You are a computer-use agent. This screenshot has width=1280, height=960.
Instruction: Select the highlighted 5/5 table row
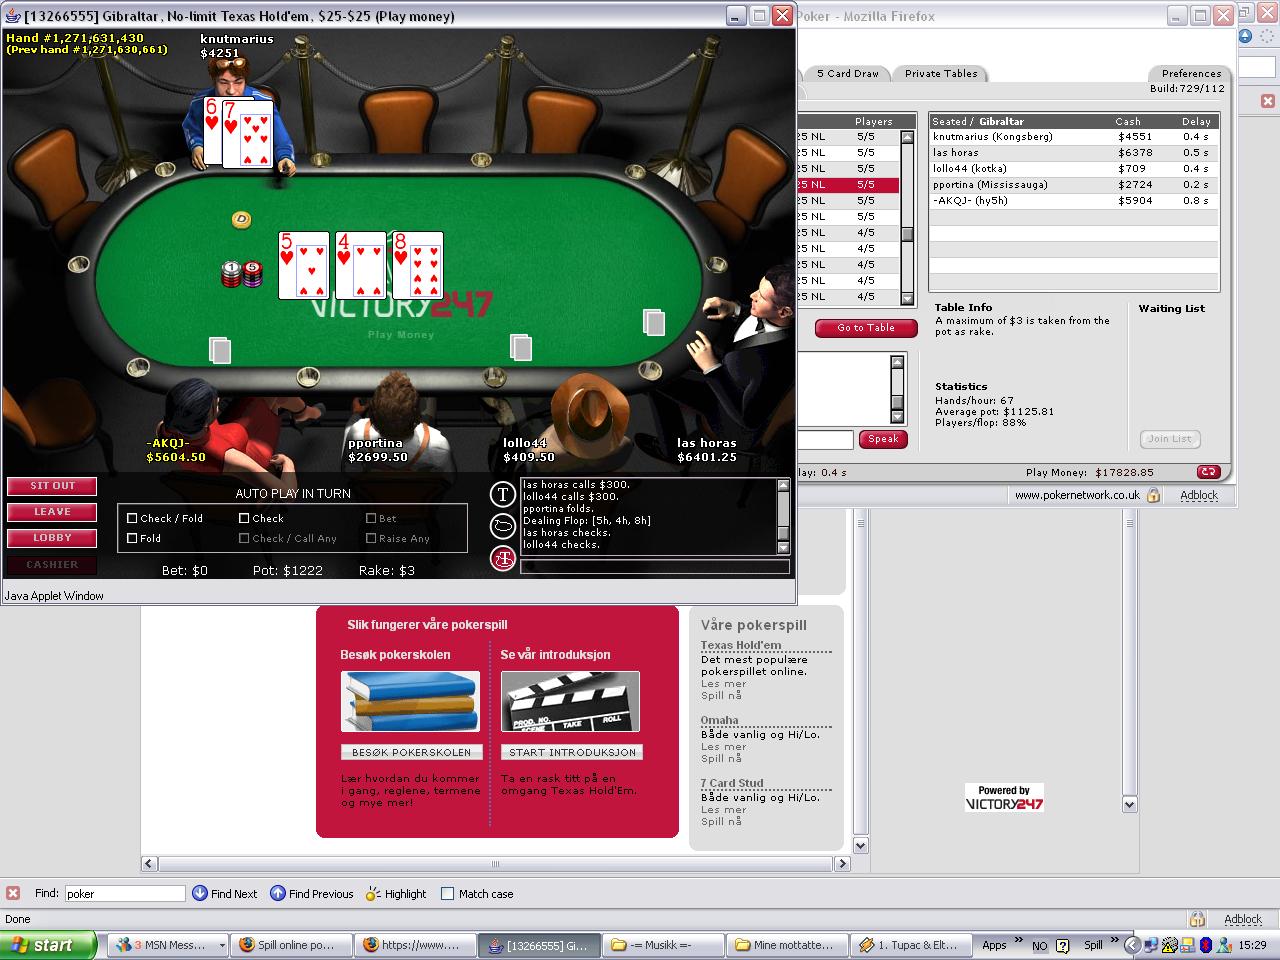click(x=847, y=185)
